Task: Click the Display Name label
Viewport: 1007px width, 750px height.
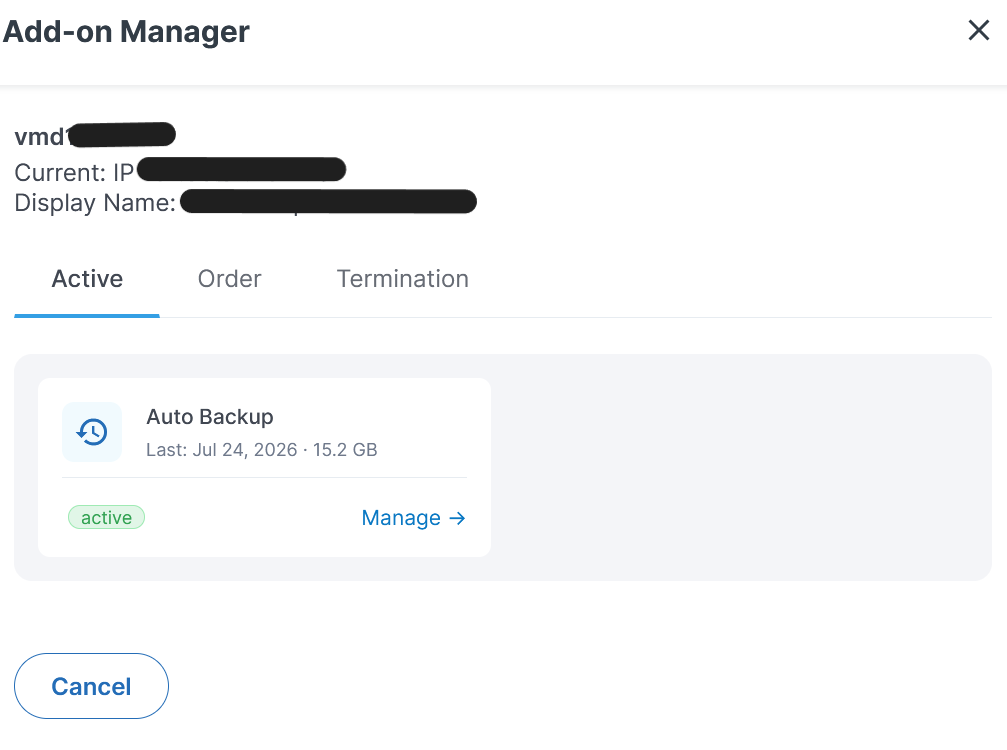Action: (x=95, y=203)
